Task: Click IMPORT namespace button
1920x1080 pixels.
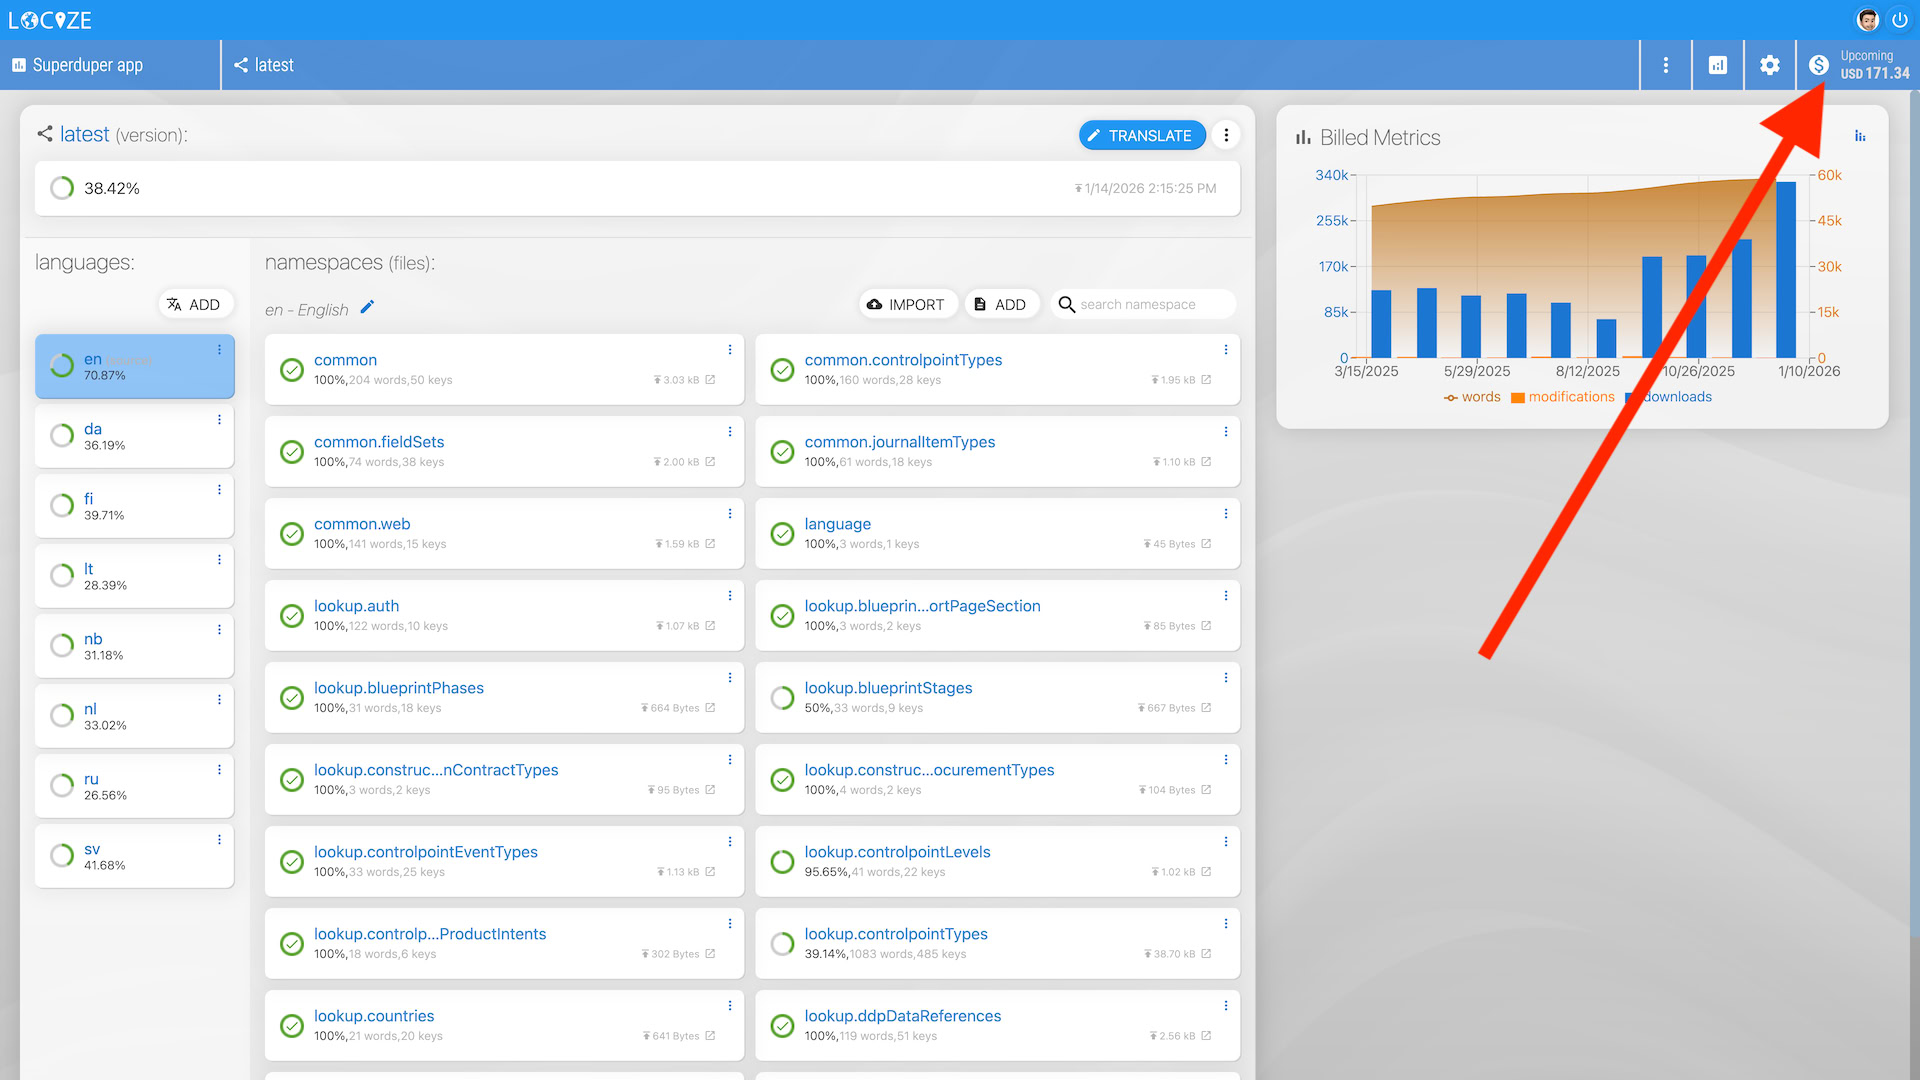Action: tap(906, 304)
